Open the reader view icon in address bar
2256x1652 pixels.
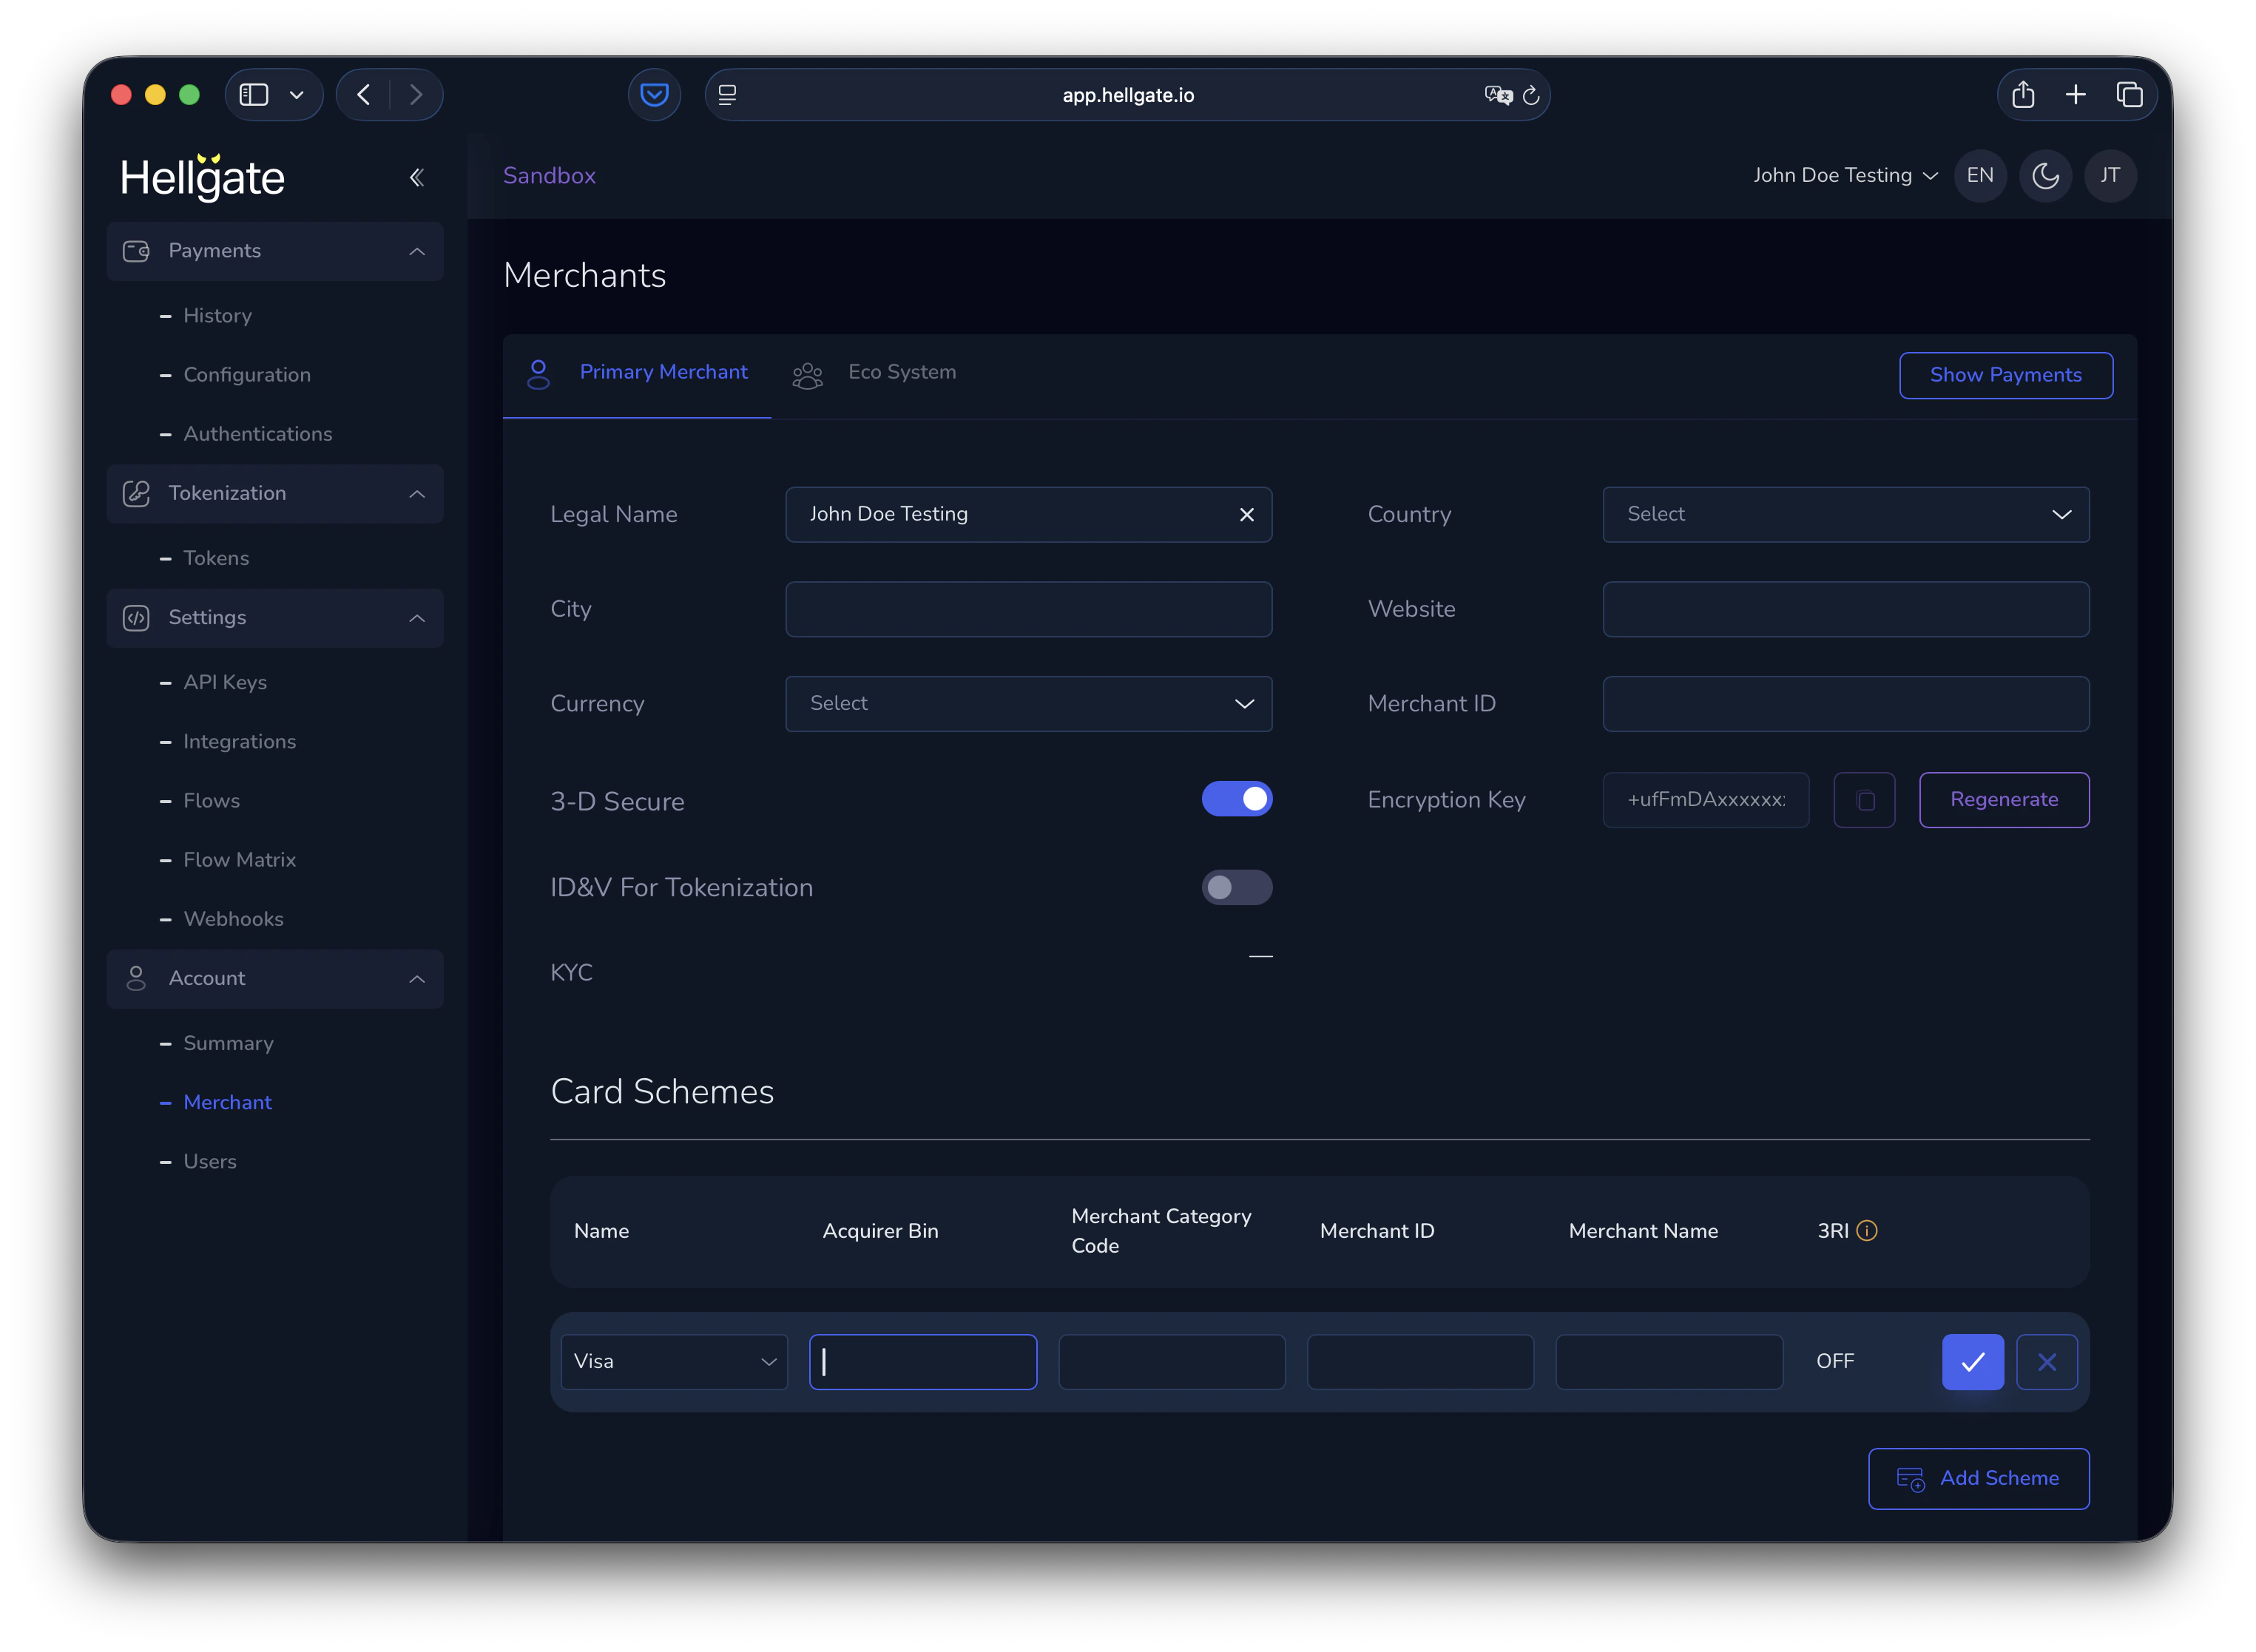(x=727, y=95)
